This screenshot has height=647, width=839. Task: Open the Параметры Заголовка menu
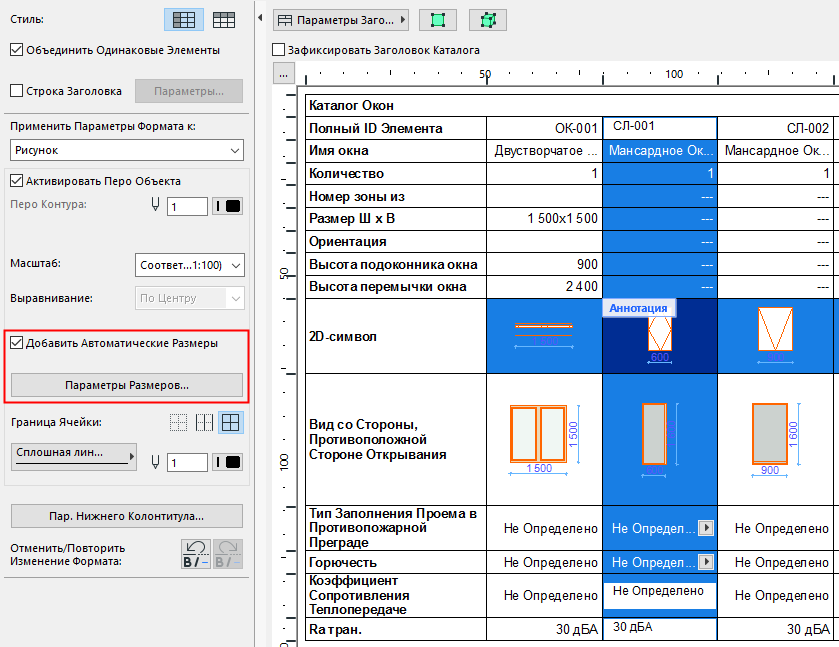pyautogui.click(x=341, y=19)
